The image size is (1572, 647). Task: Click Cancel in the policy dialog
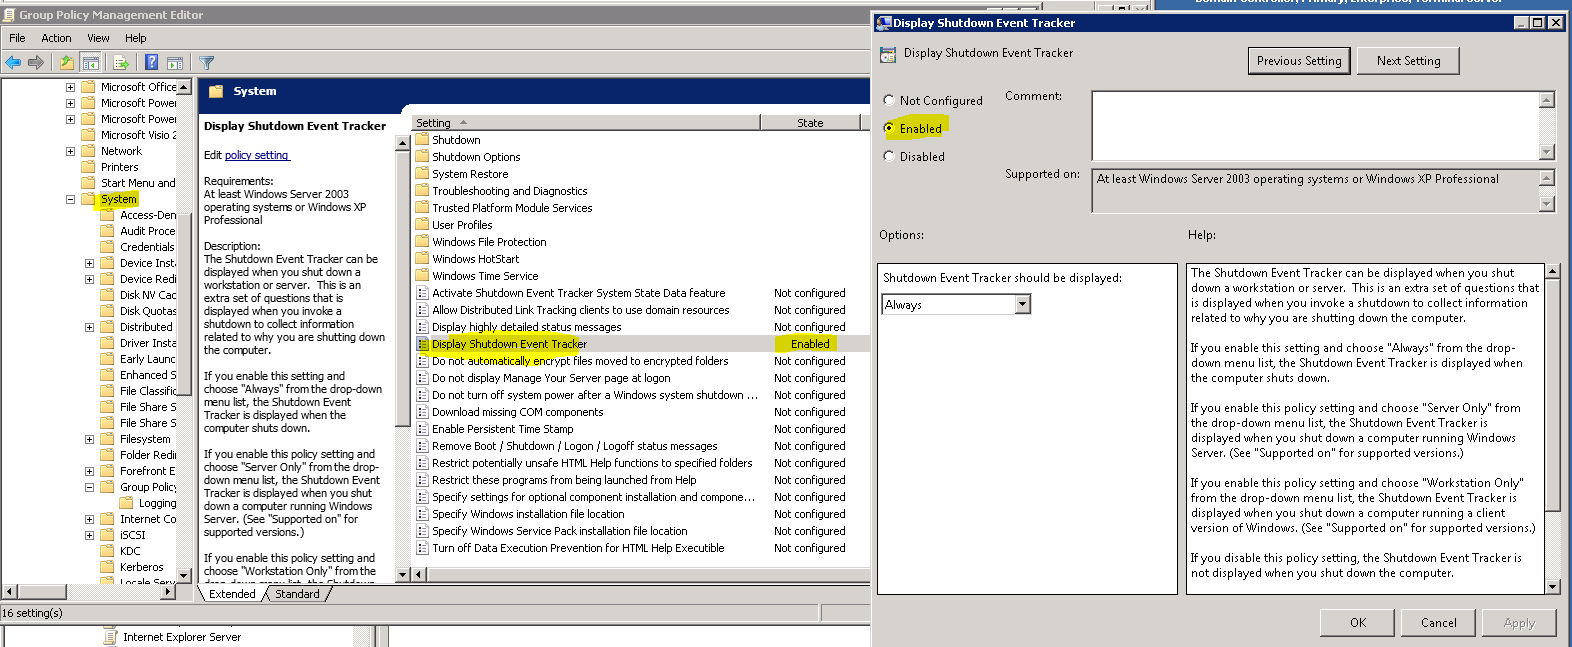[x=1438, y=622]
